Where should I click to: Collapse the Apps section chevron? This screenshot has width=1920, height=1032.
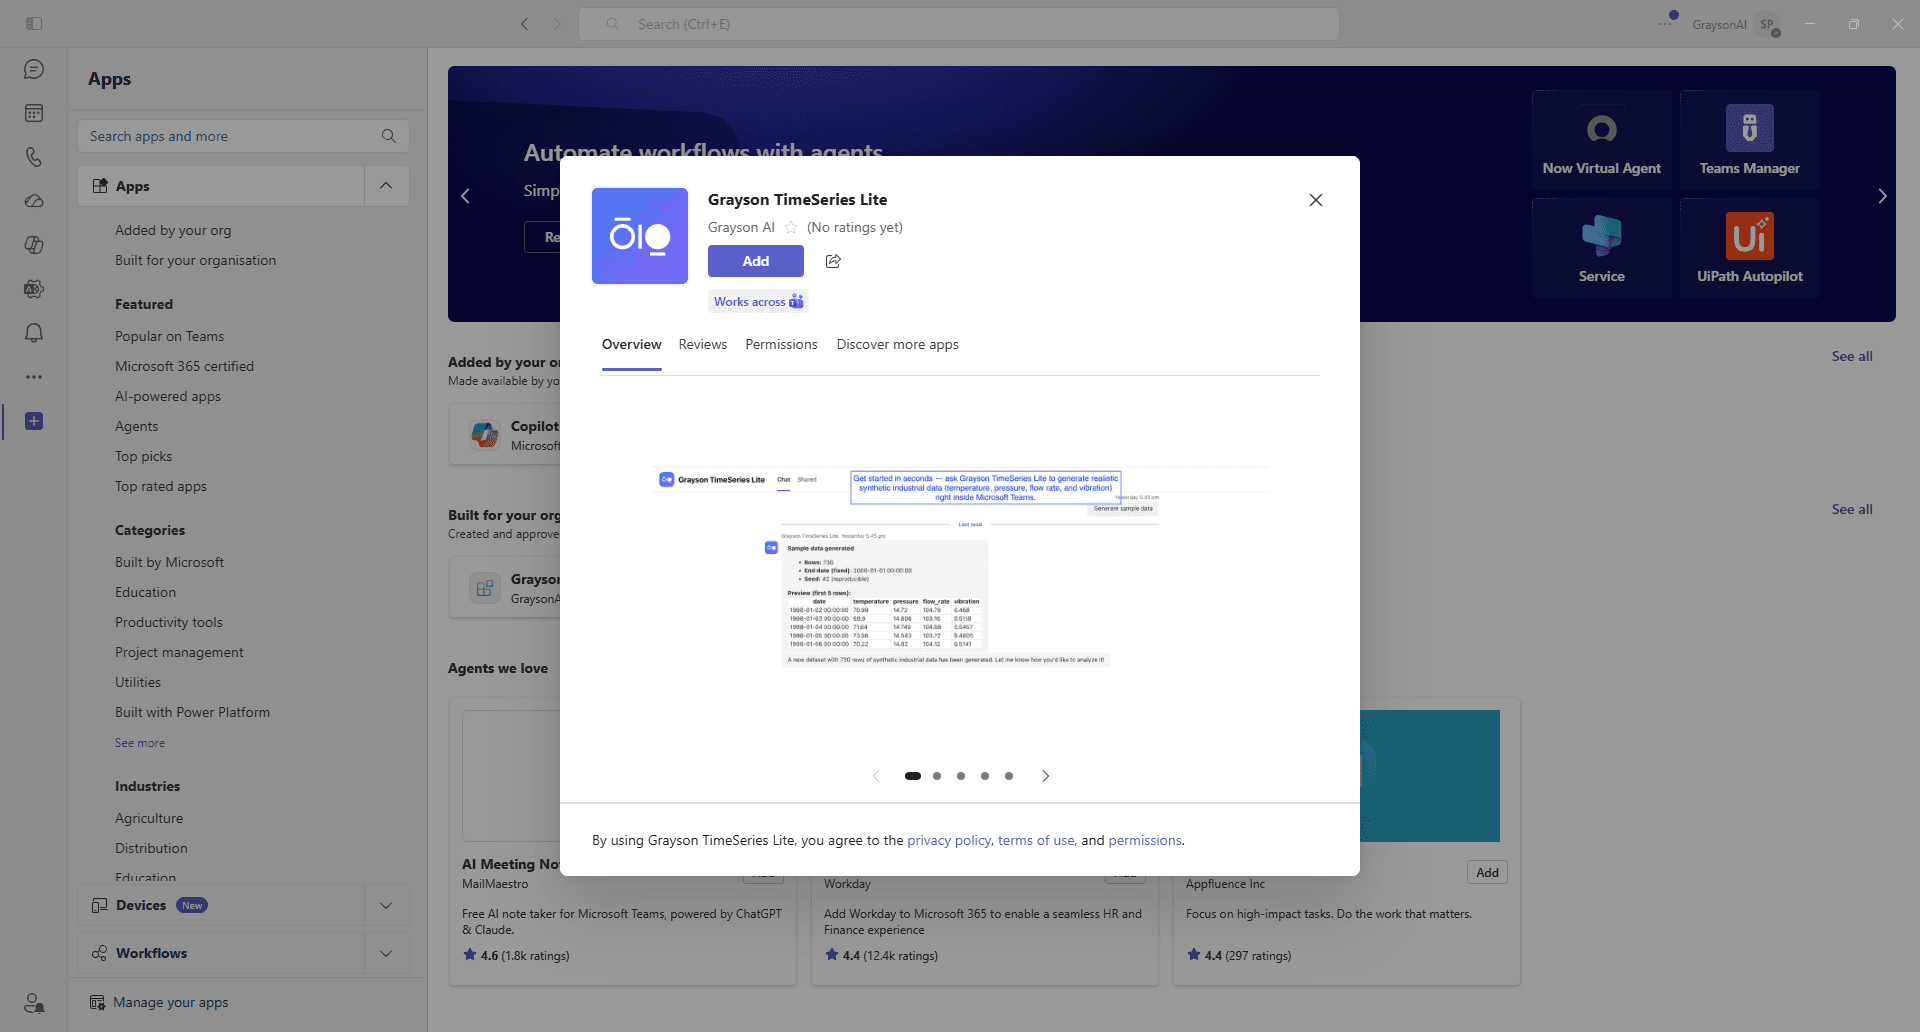point(386,186)
